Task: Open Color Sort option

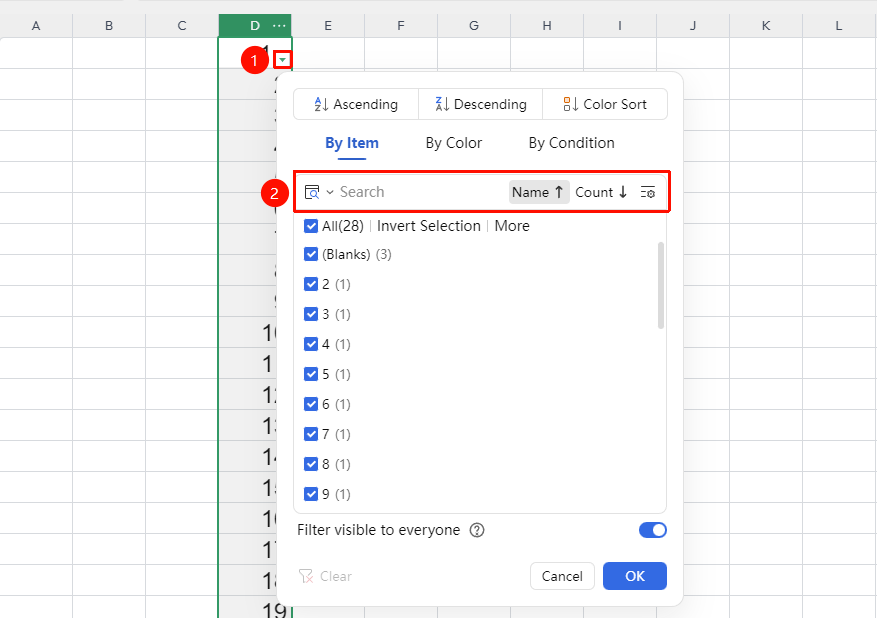Action: [x=605, y=104]
